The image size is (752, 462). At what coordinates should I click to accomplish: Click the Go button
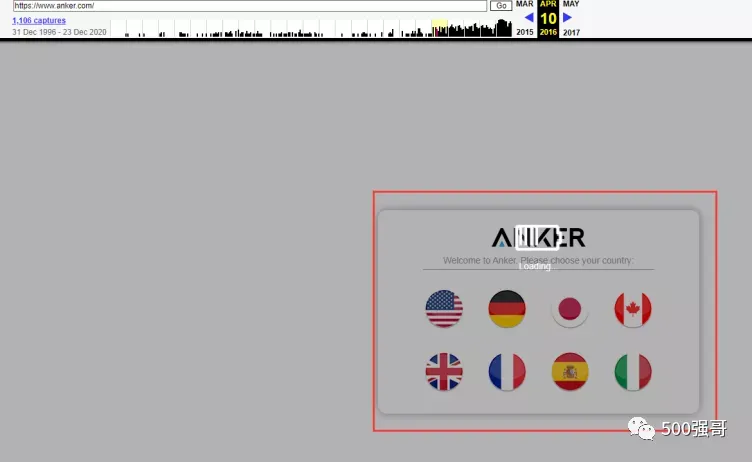(501, 6)
